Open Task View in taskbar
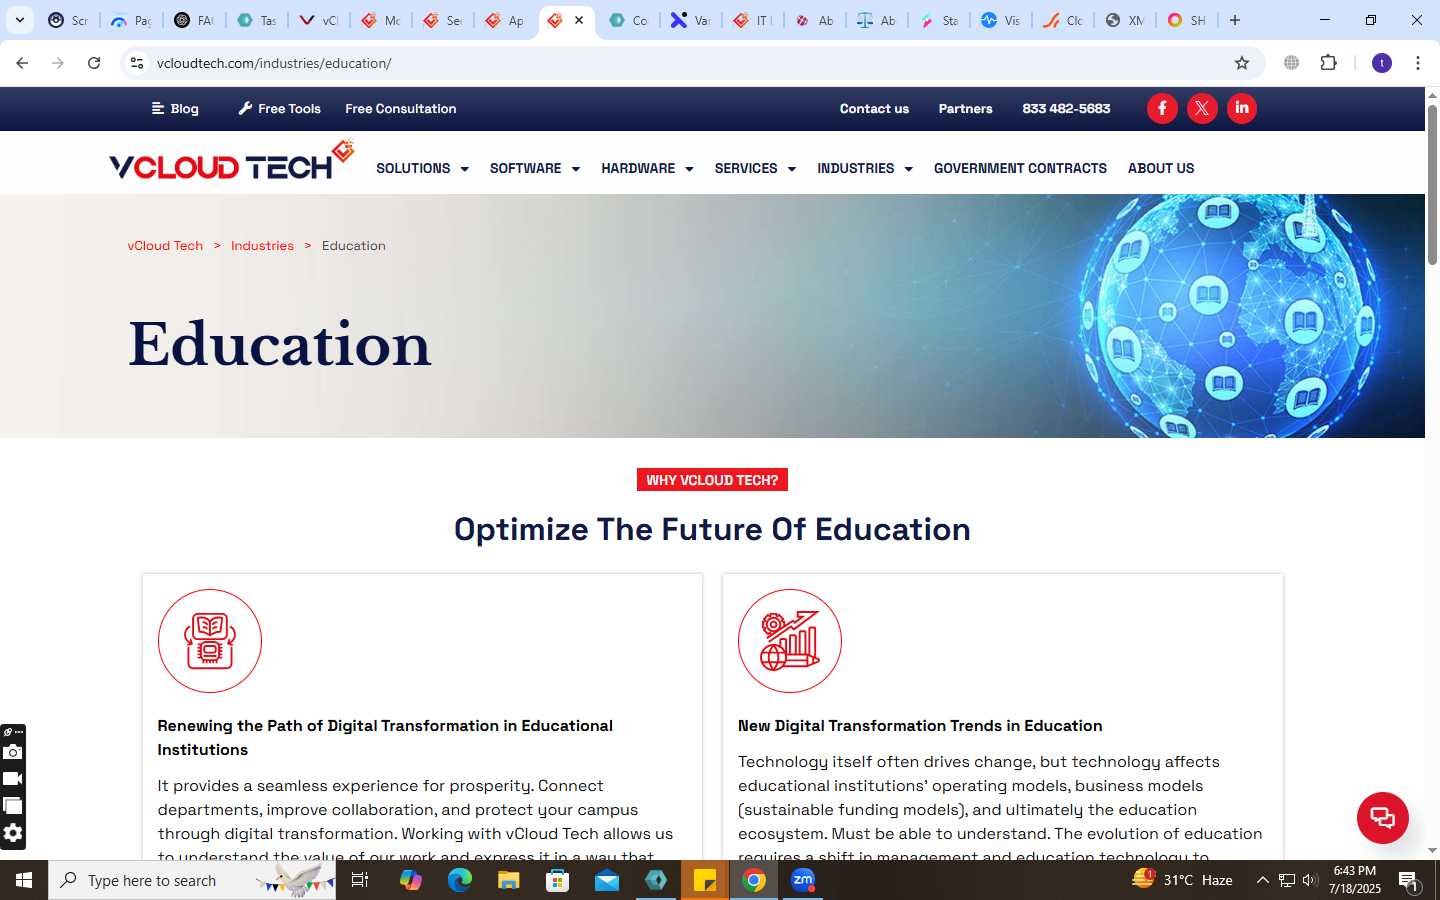 point(360,880)
